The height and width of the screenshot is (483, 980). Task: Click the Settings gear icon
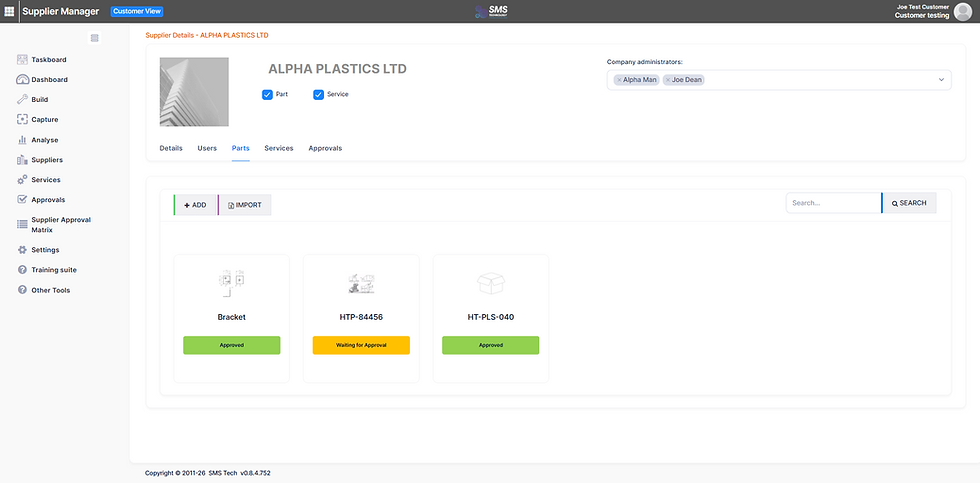[22, 250]
